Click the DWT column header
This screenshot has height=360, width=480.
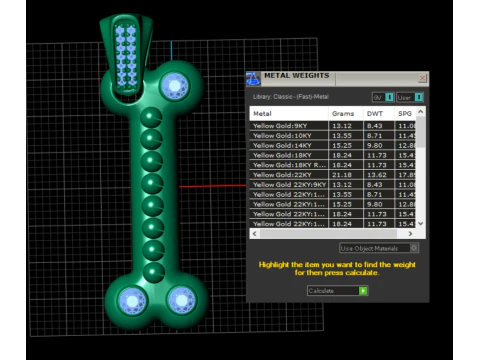coord(379,114)
